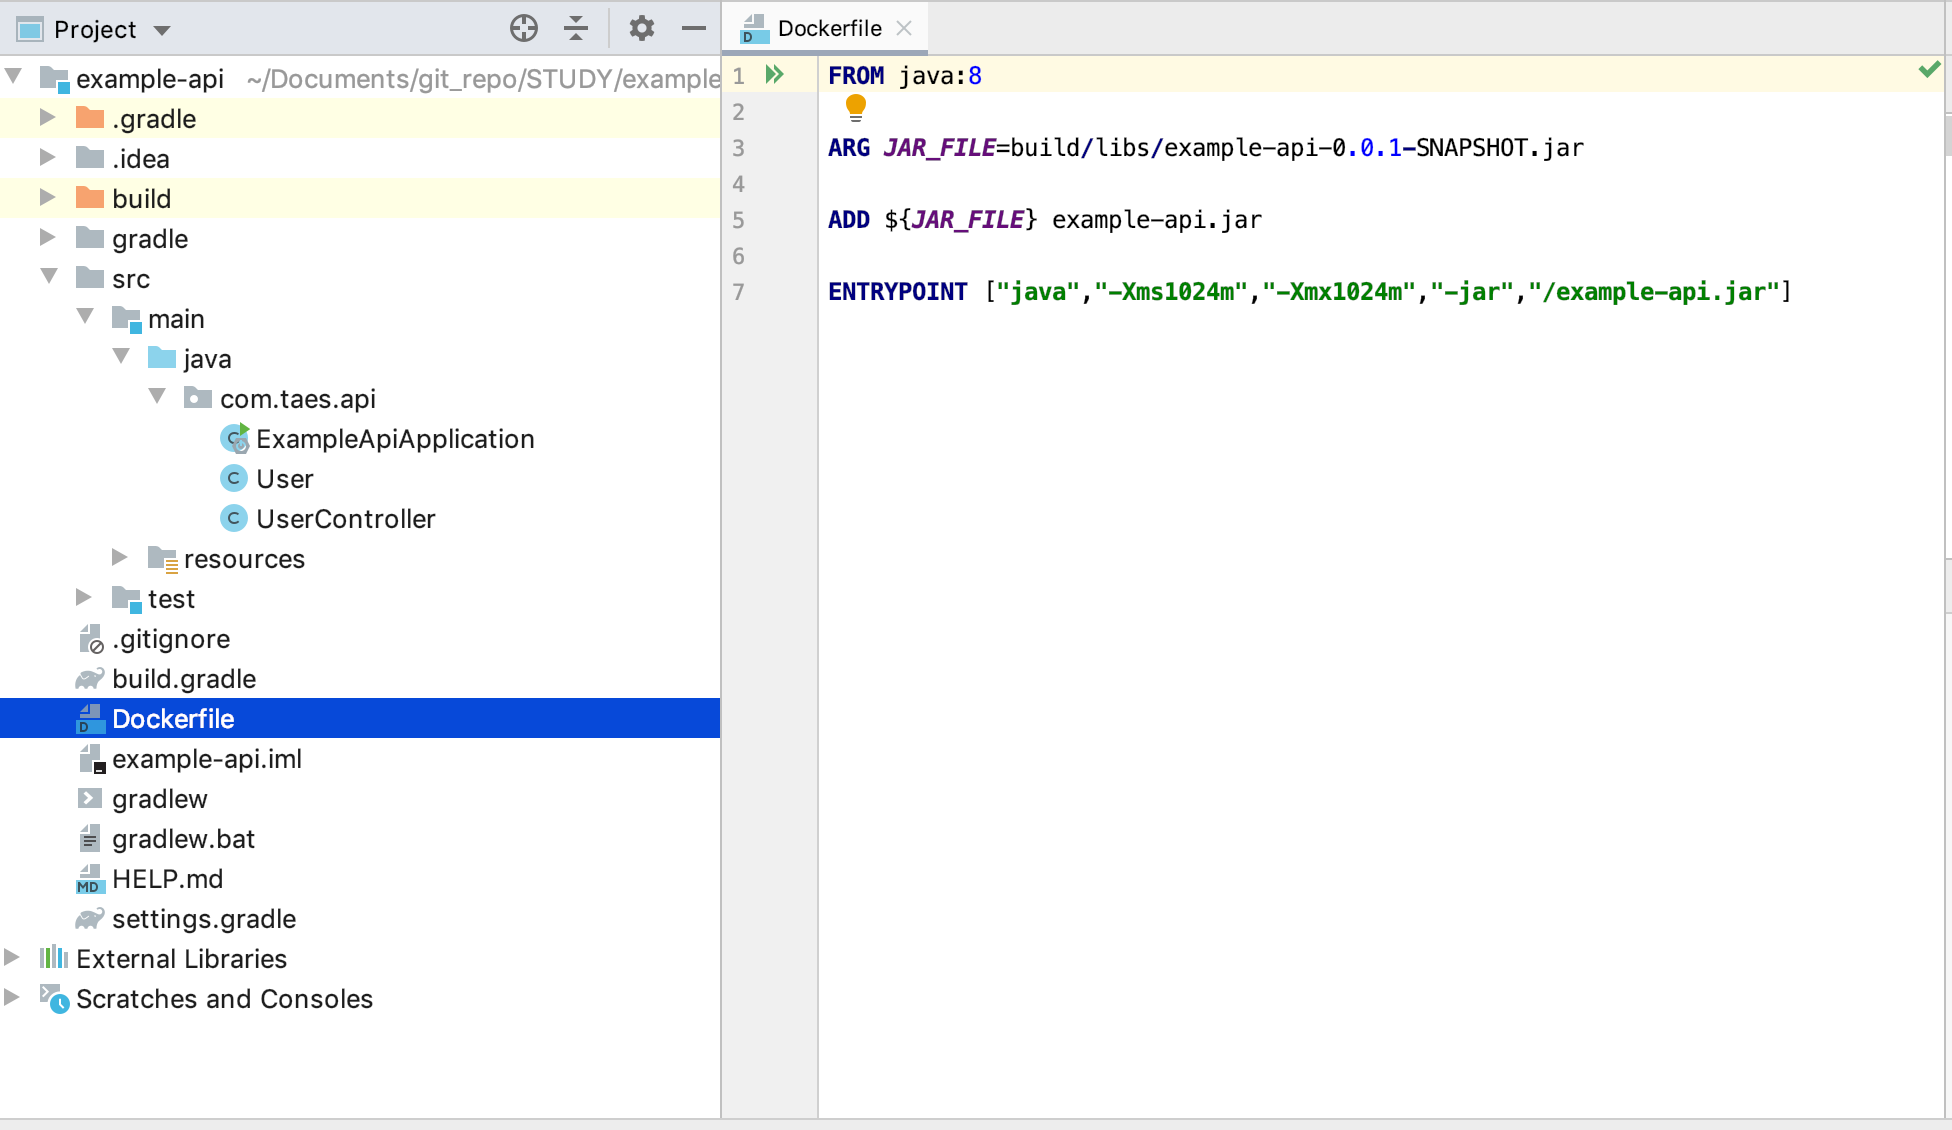Select the User class file
Image resolution: width=1952 pixels, height=1130 pixels.
[x=284, y=479]
